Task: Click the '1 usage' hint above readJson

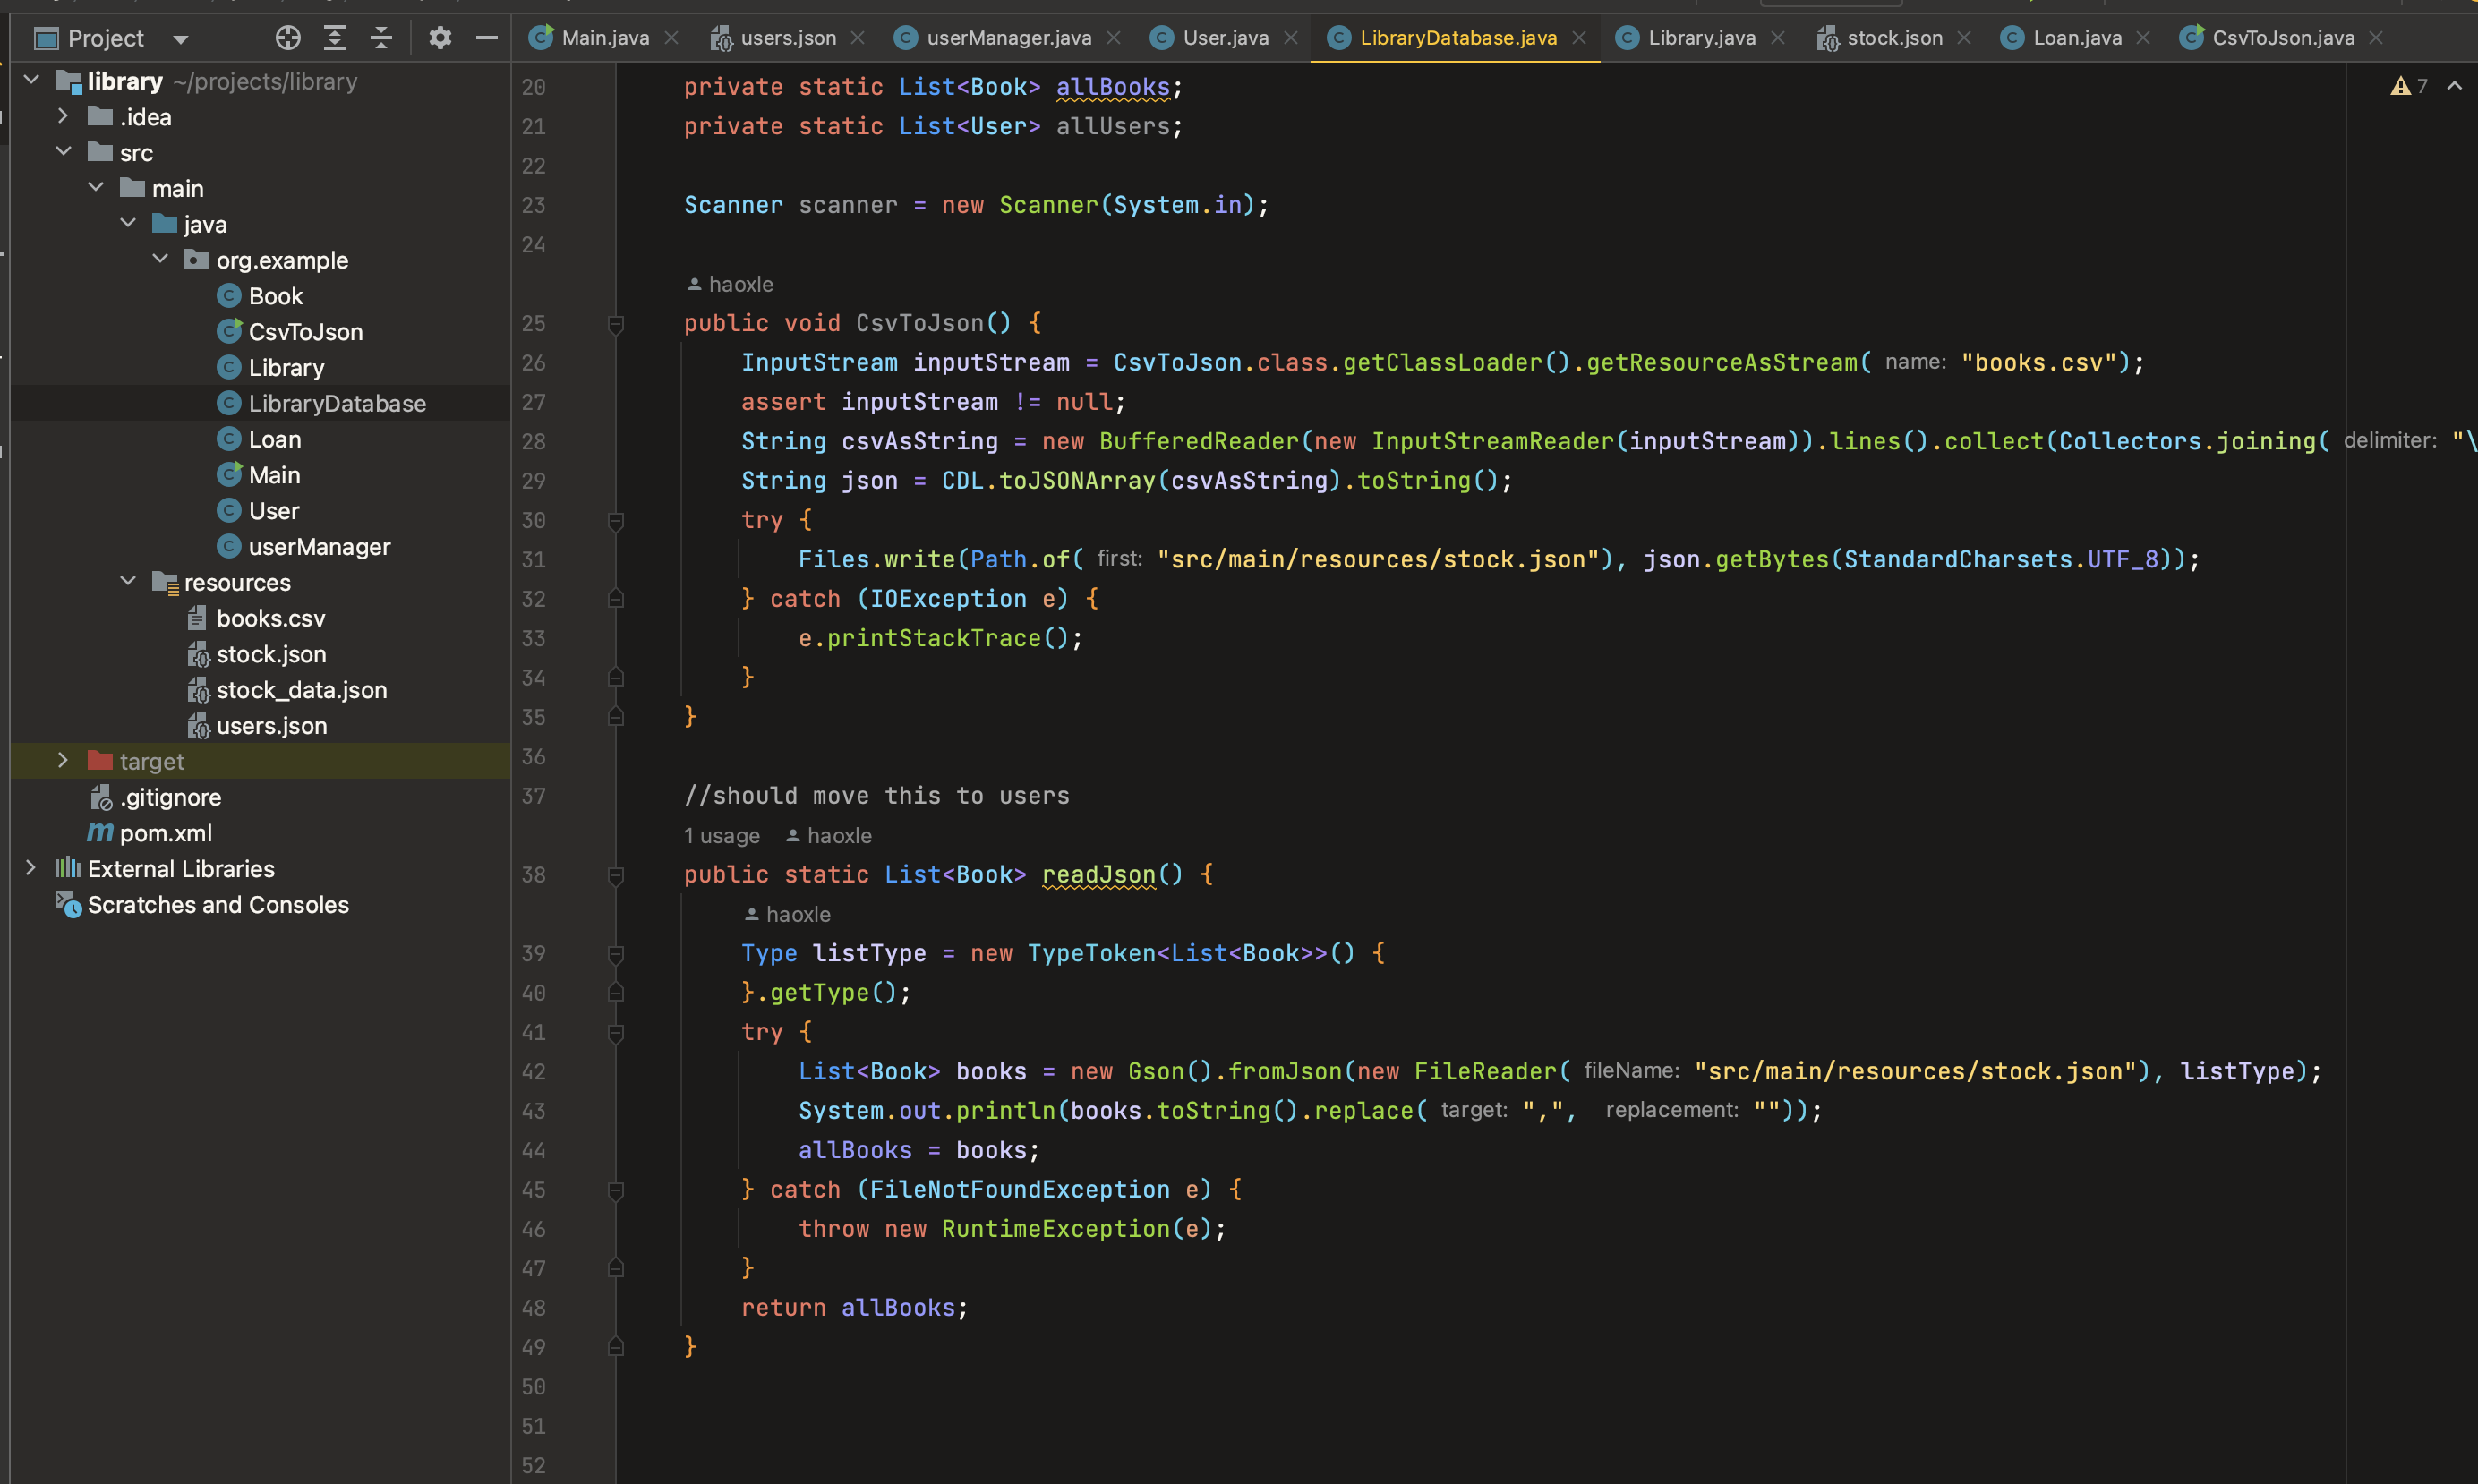Action: click(721, 836)
